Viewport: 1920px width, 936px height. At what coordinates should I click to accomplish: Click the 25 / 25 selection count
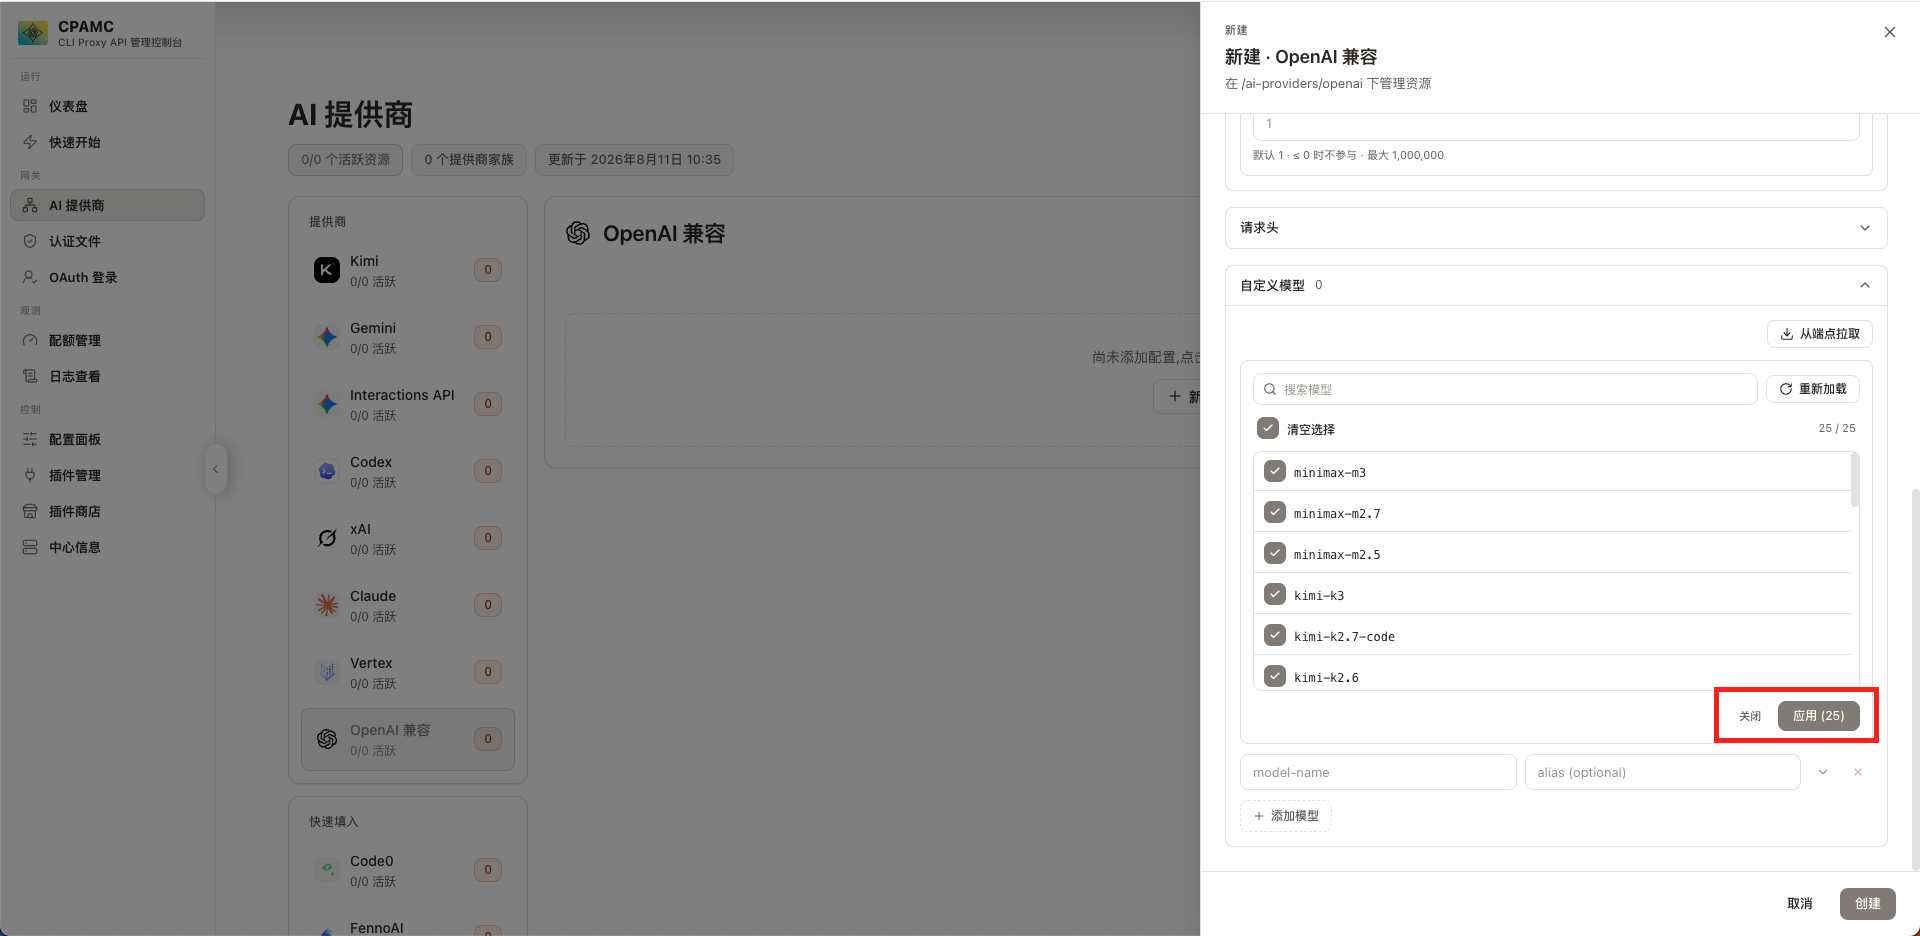click(x=1836, y=428)
